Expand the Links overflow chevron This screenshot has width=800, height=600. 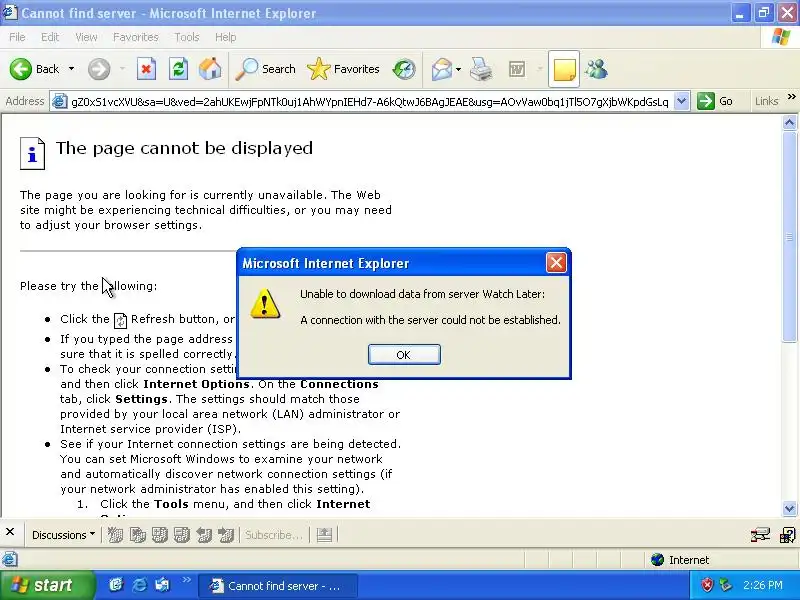[x=791, y=96]
